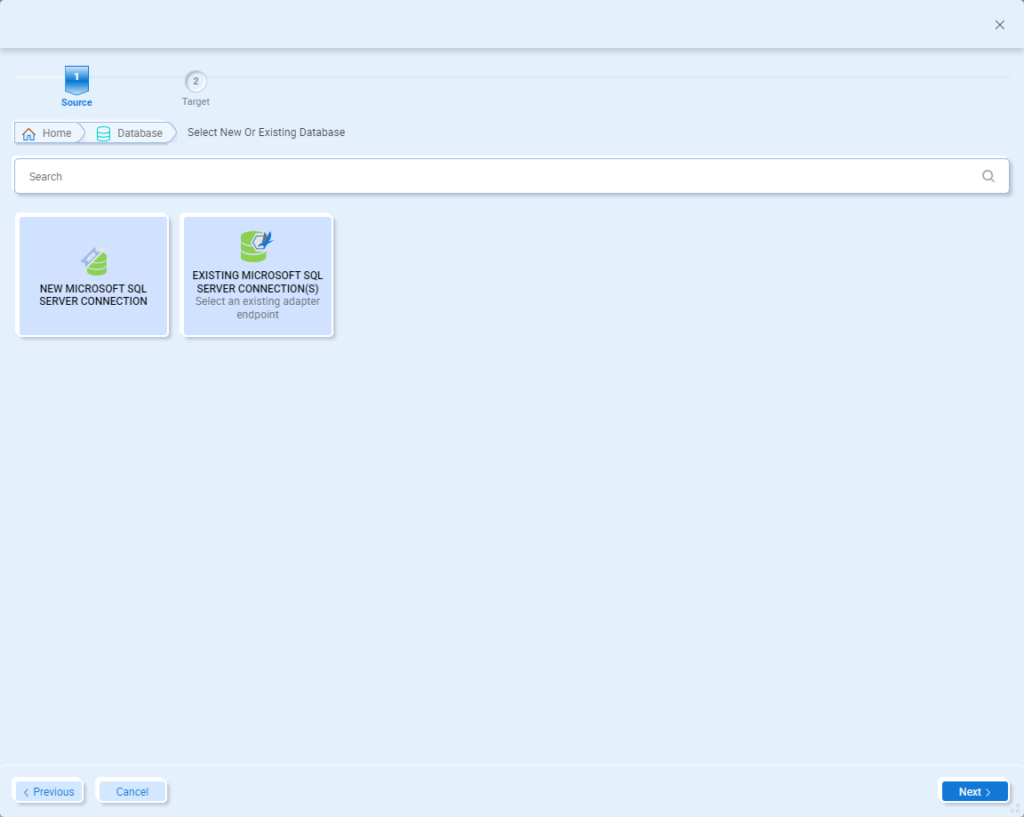Image resolution: width=1024 pixels, height=817 pixels.
Task: Select the NEW MICROSOFT SQL SERVER CONNECTION tile
Action: 93,276
